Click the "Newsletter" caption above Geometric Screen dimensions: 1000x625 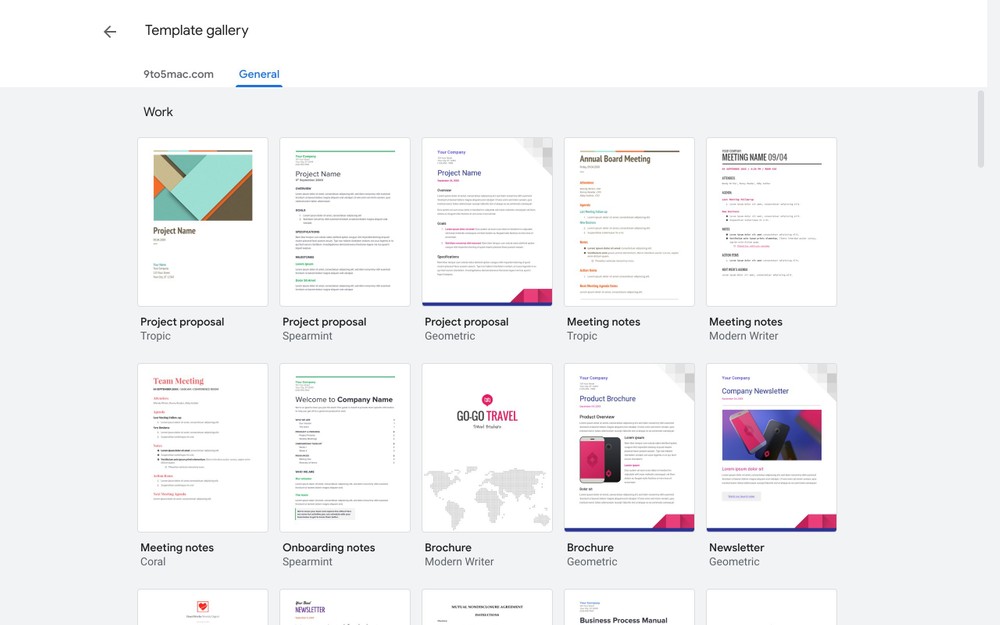pos(737,547)
